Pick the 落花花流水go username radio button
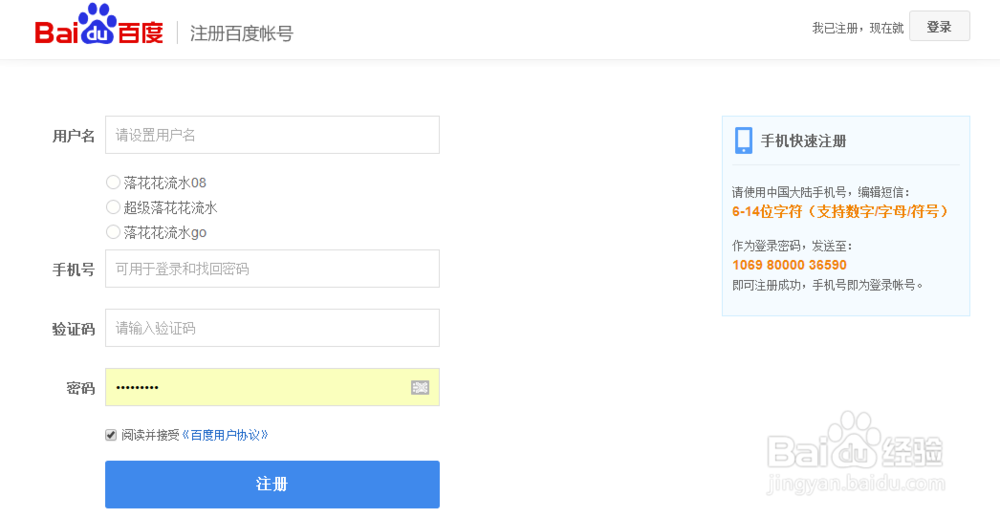Viewport: 1000px width, 518px height. pos(113,232)
